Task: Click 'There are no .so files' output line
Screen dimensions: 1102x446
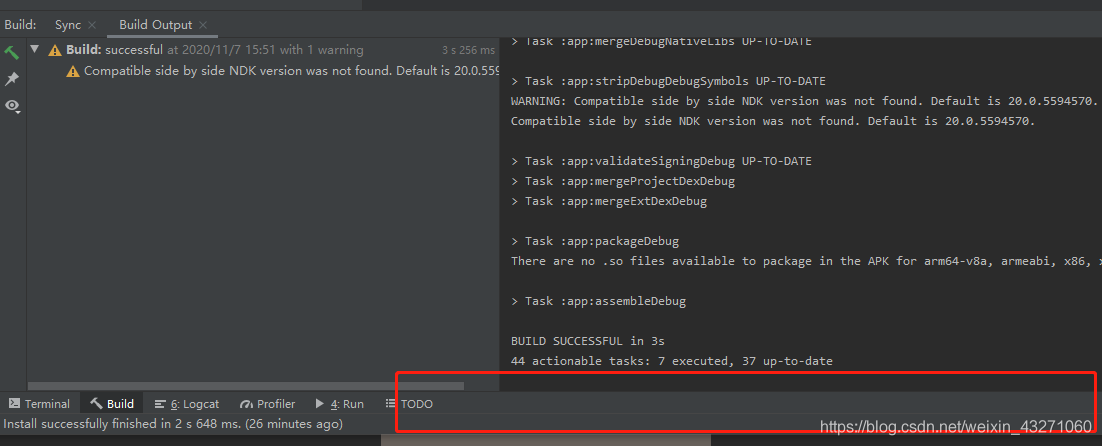Action: pyautogui.click(x=806, y=261)
